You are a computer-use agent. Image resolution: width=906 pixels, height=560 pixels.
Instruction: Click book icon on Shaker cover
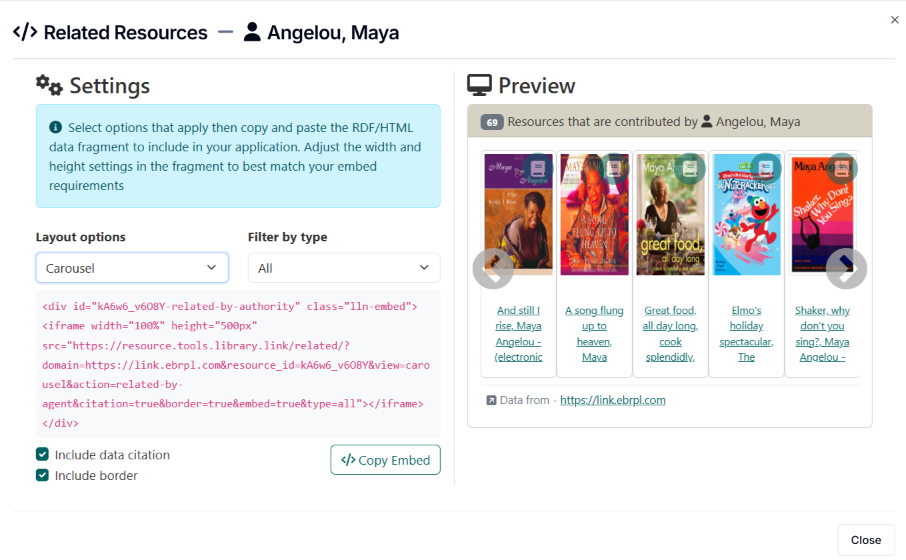click(x=842, y=168)
